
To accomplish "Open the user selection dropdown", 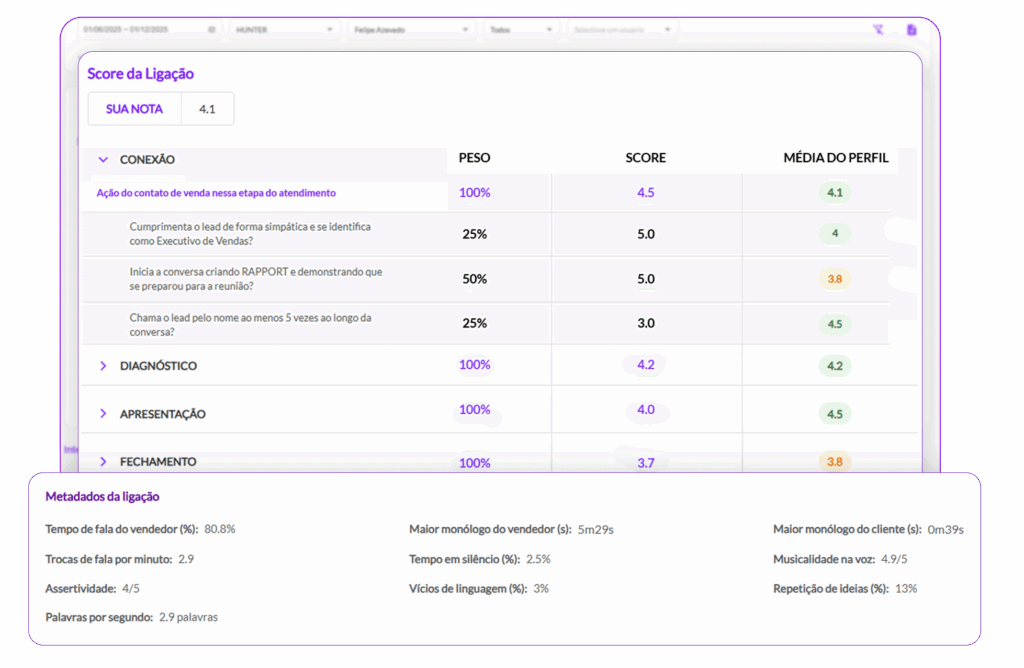I will coord(622,30).
